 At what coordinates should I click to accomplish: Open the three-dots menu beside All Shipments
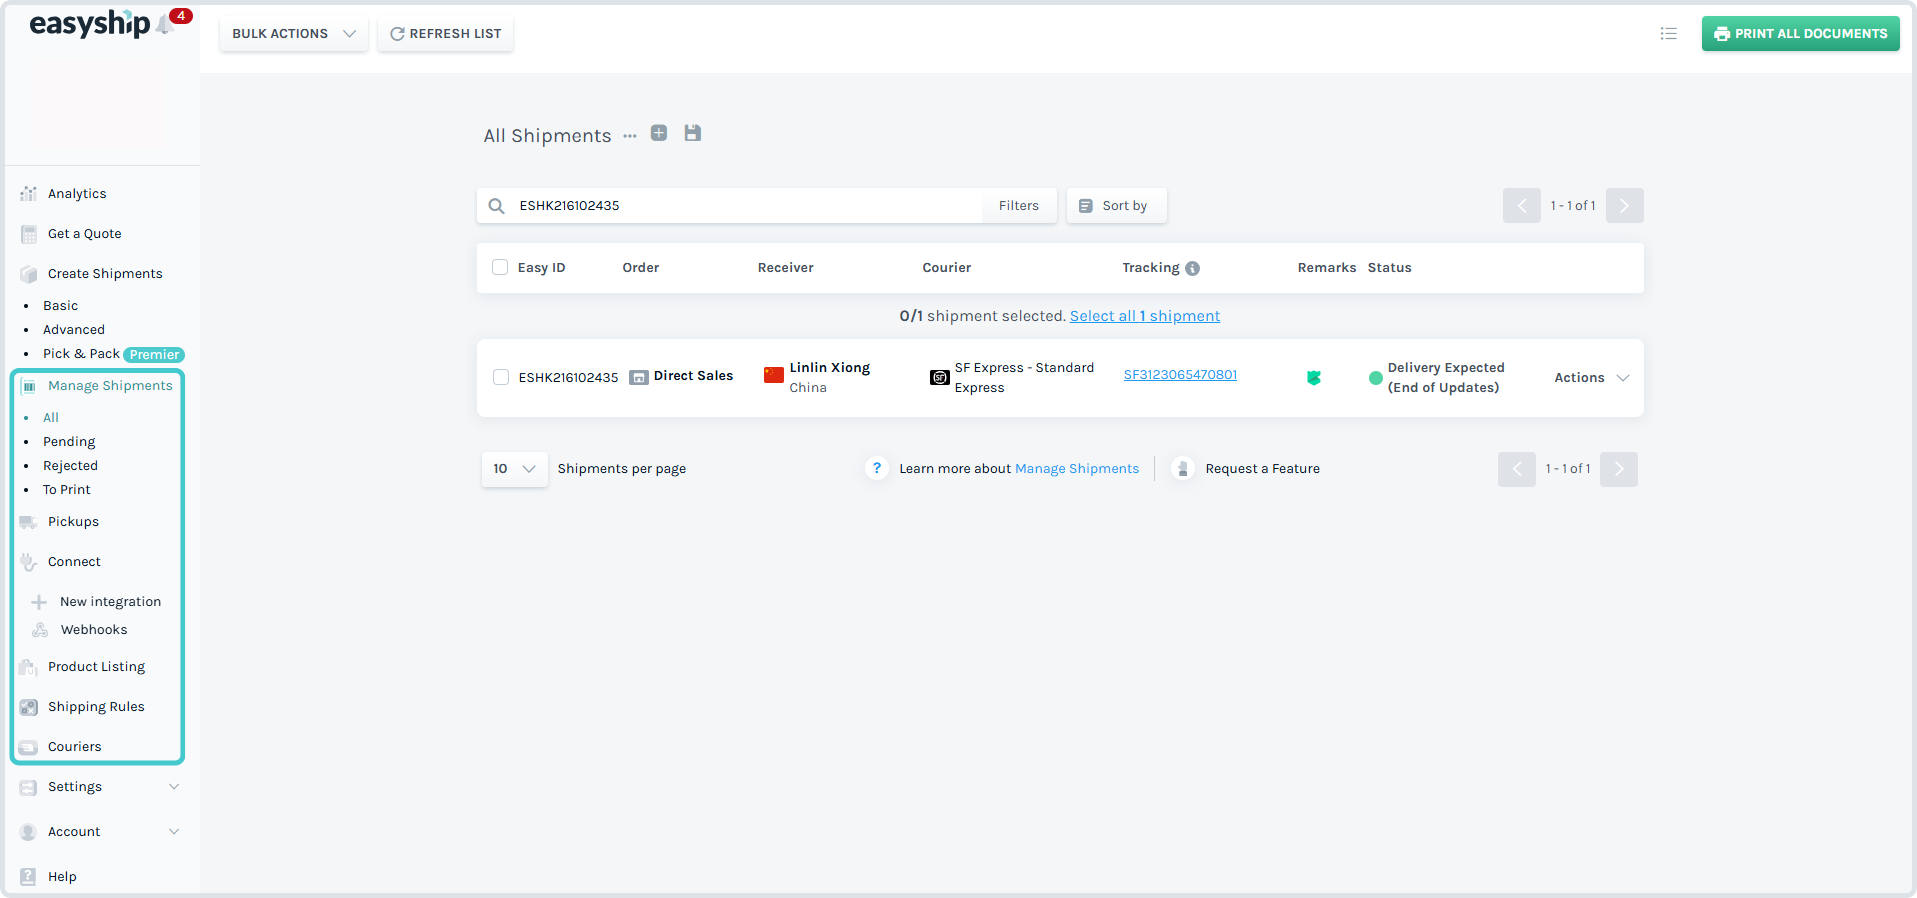(630, 136)
